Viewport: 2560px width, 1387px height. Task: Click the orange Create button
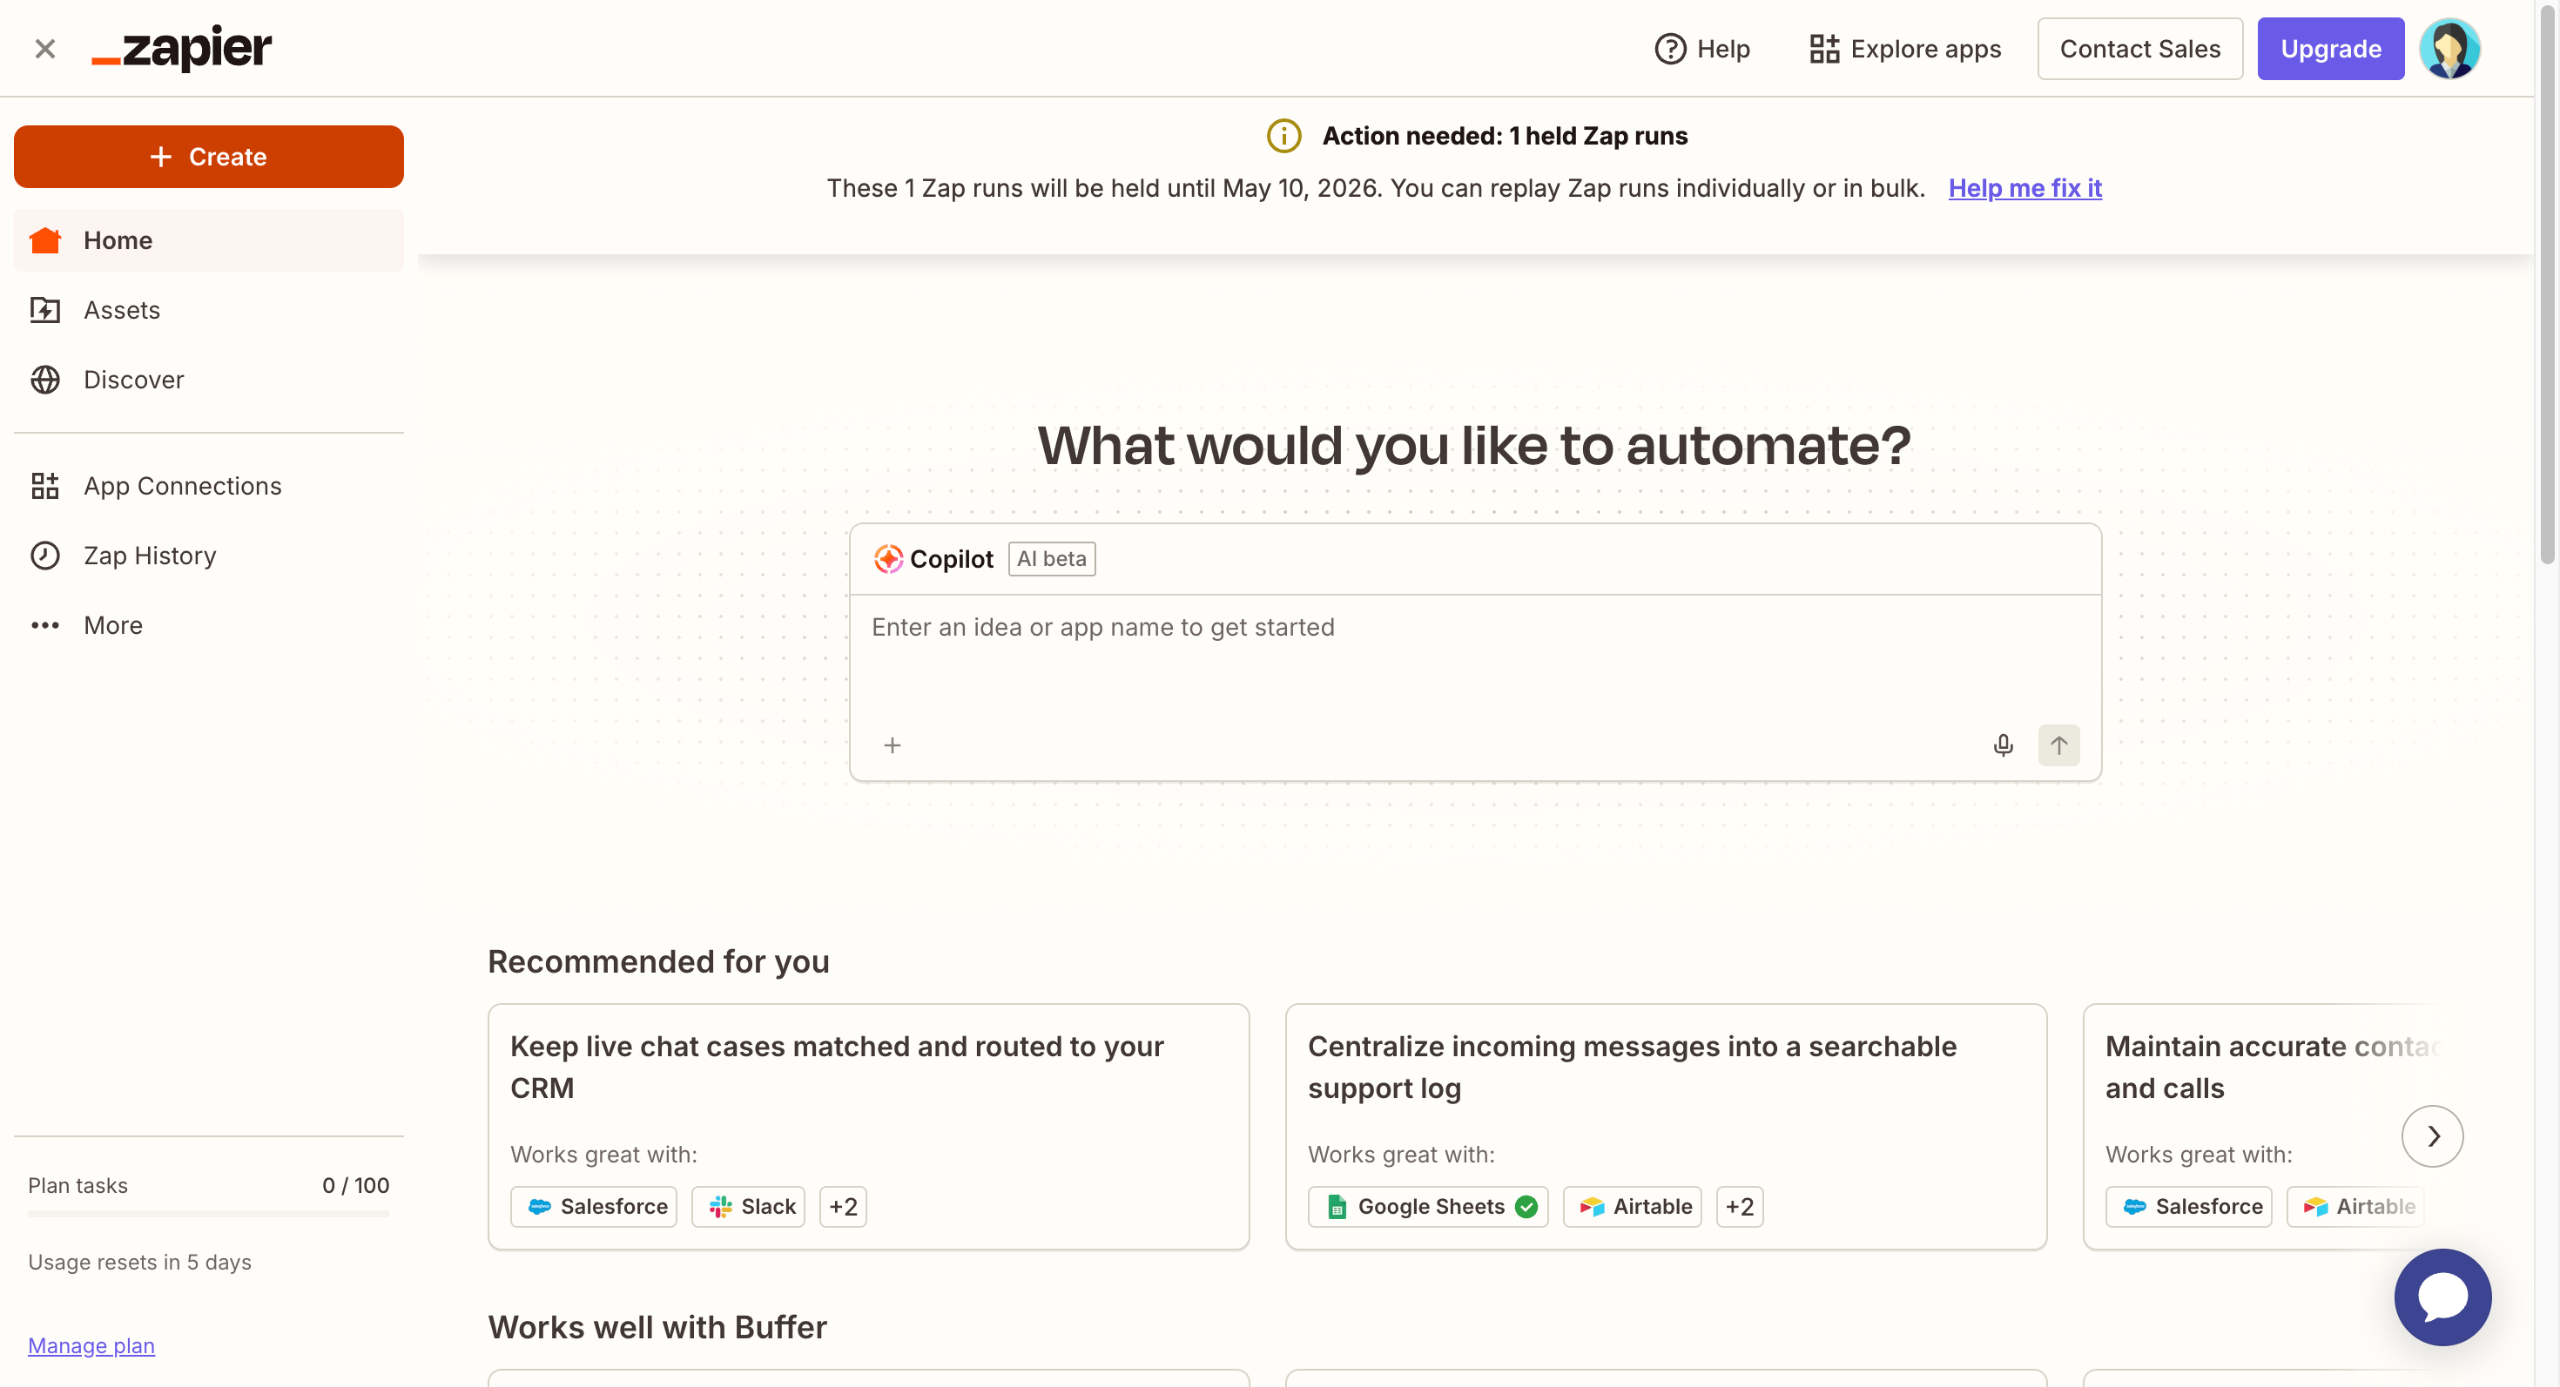[208, 157]
